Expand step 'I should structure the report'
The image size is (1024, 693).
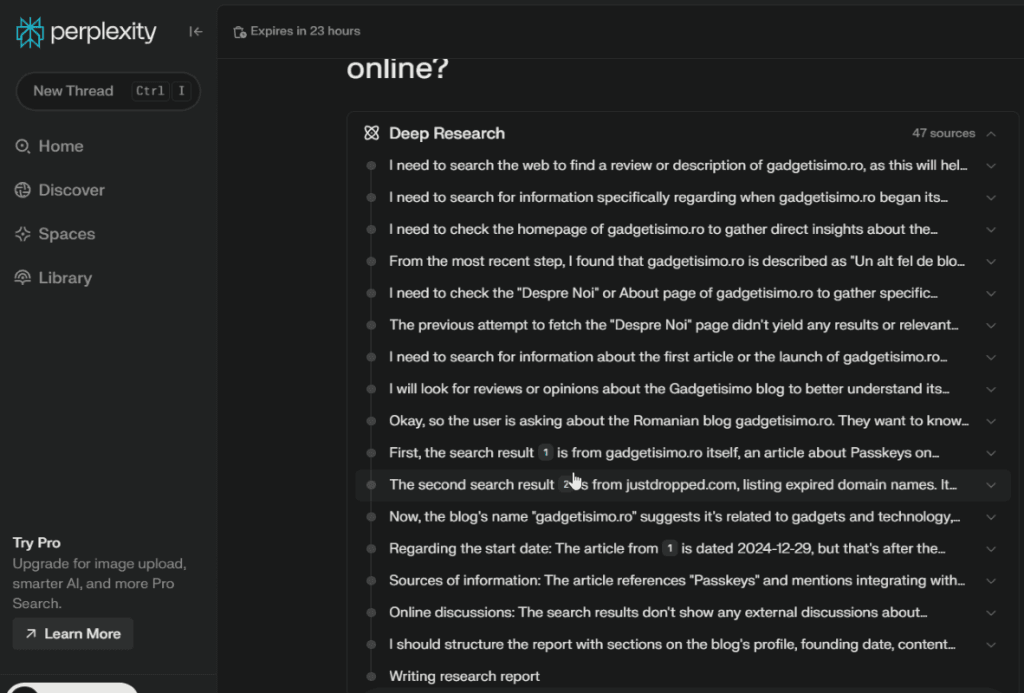991,645
